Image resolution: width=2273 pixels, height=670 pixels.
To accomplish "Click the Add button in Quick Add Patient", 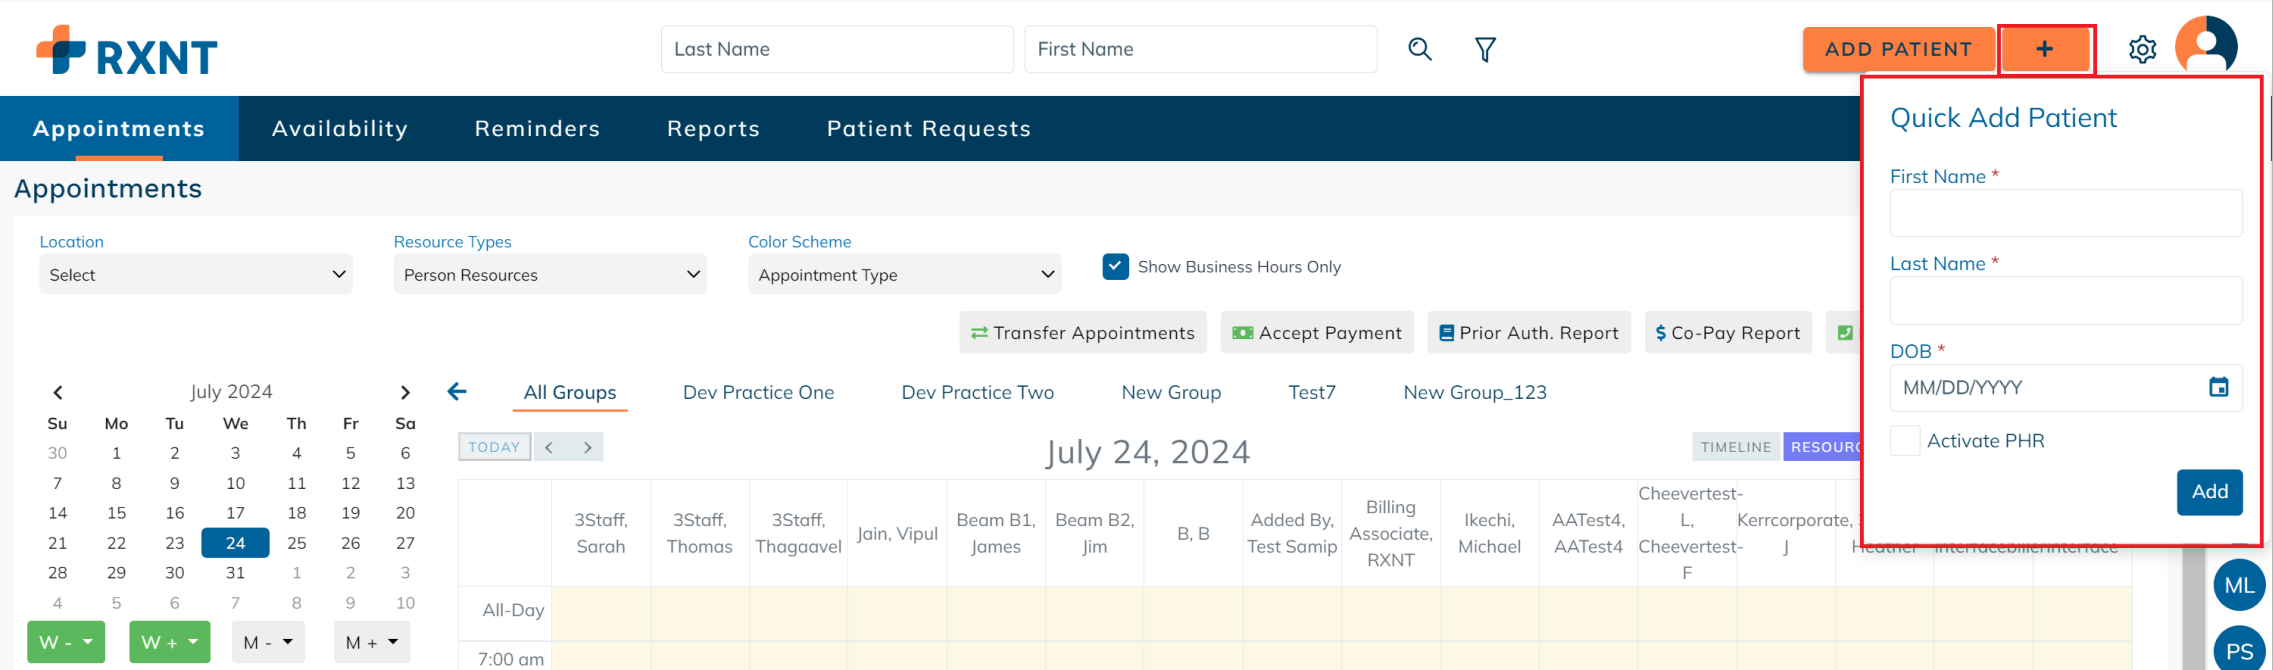I will [x=2209, y=492].
